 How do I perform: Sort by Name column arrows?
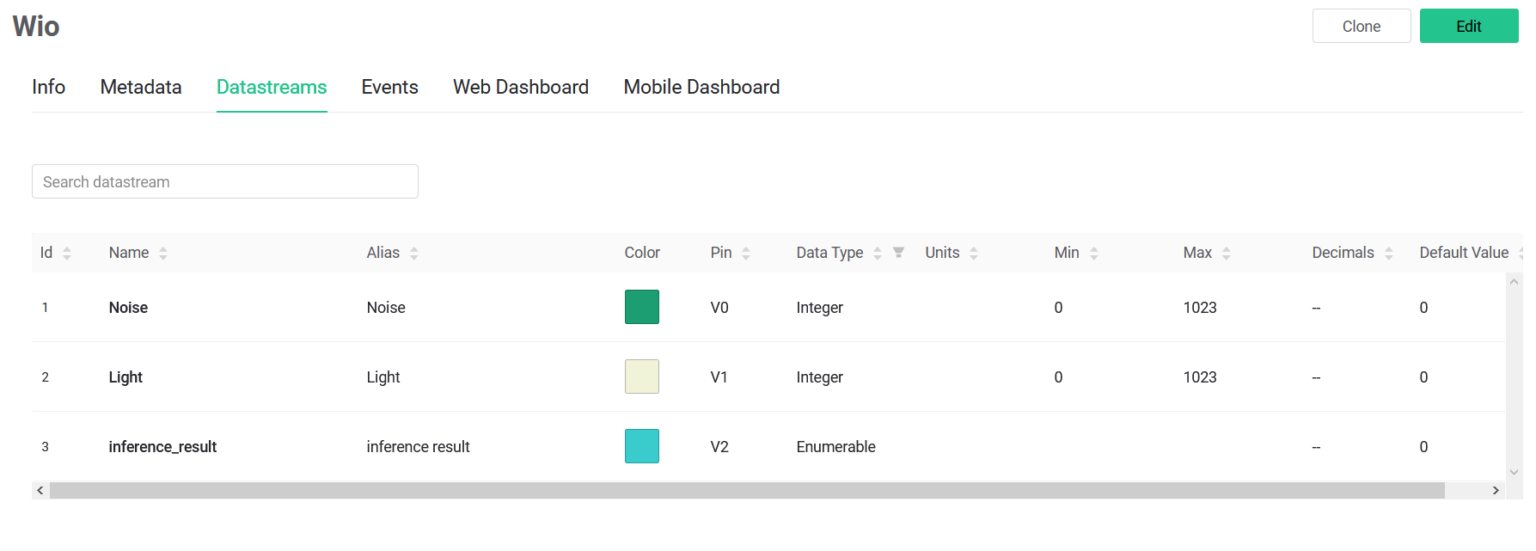click(163, 253)
